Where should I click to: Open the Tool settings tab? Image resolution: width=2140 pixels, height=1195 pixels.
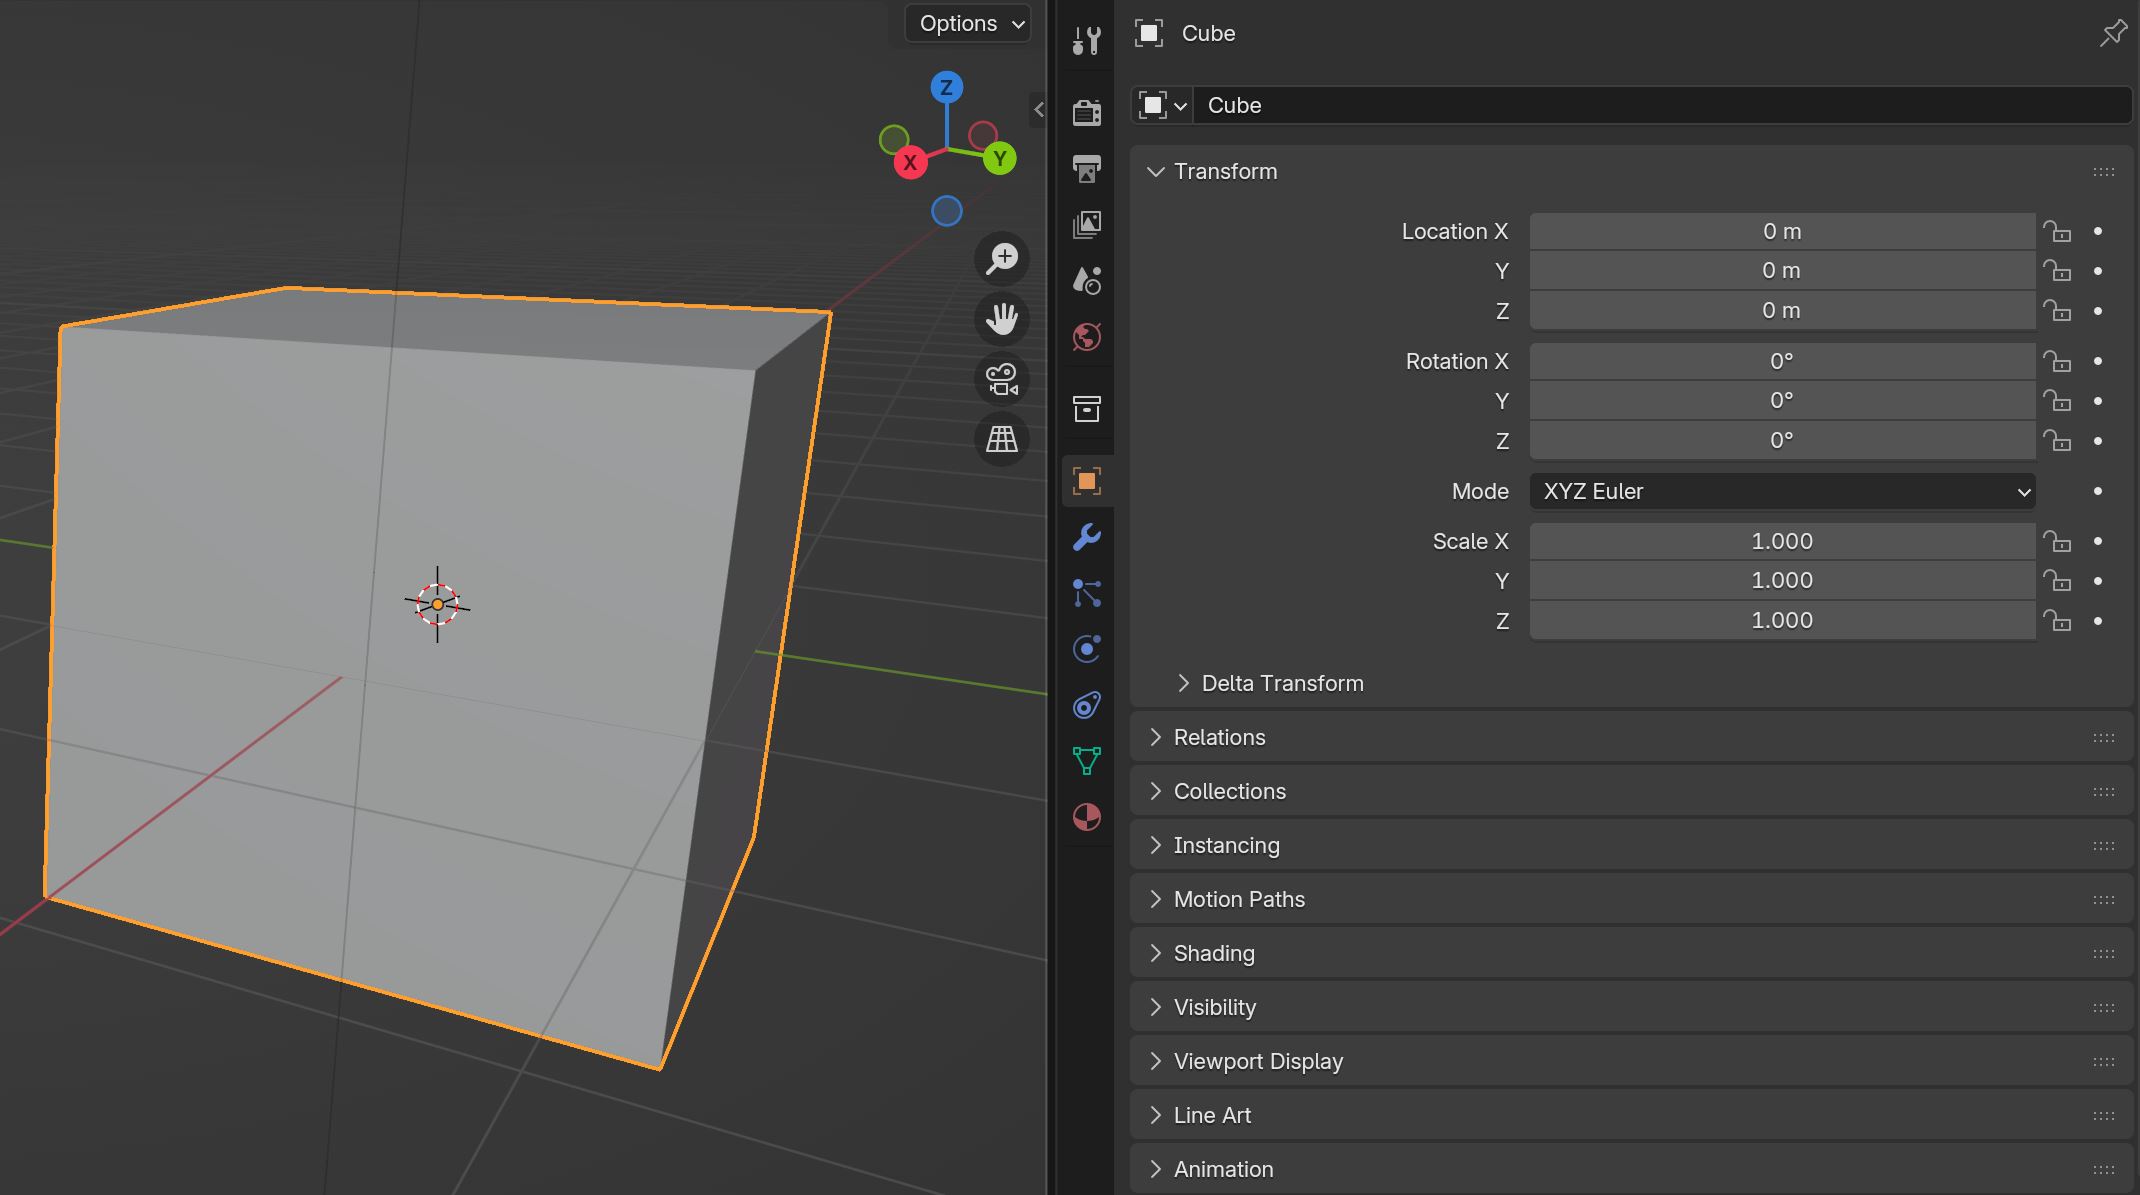tap(1087, 41)
